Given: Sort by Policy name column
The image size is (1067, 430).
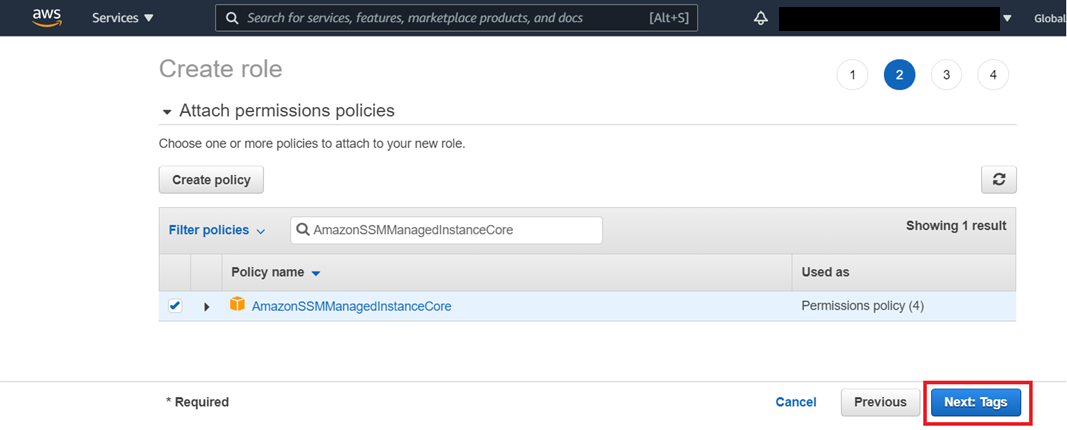Looking at the screenshot, I should click(x=276, y=272).
